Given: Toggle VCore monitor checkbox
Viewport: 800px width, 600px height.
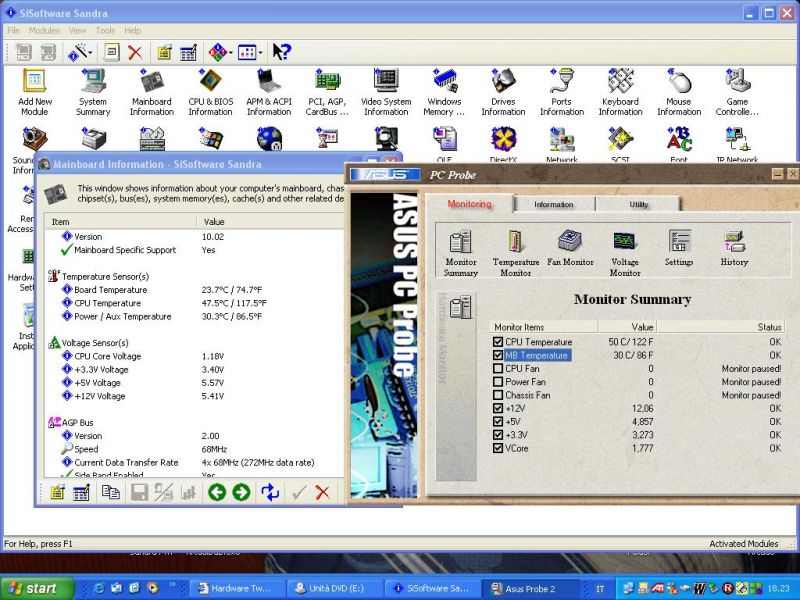Looking at the screenshot, I should pos(498,448).
